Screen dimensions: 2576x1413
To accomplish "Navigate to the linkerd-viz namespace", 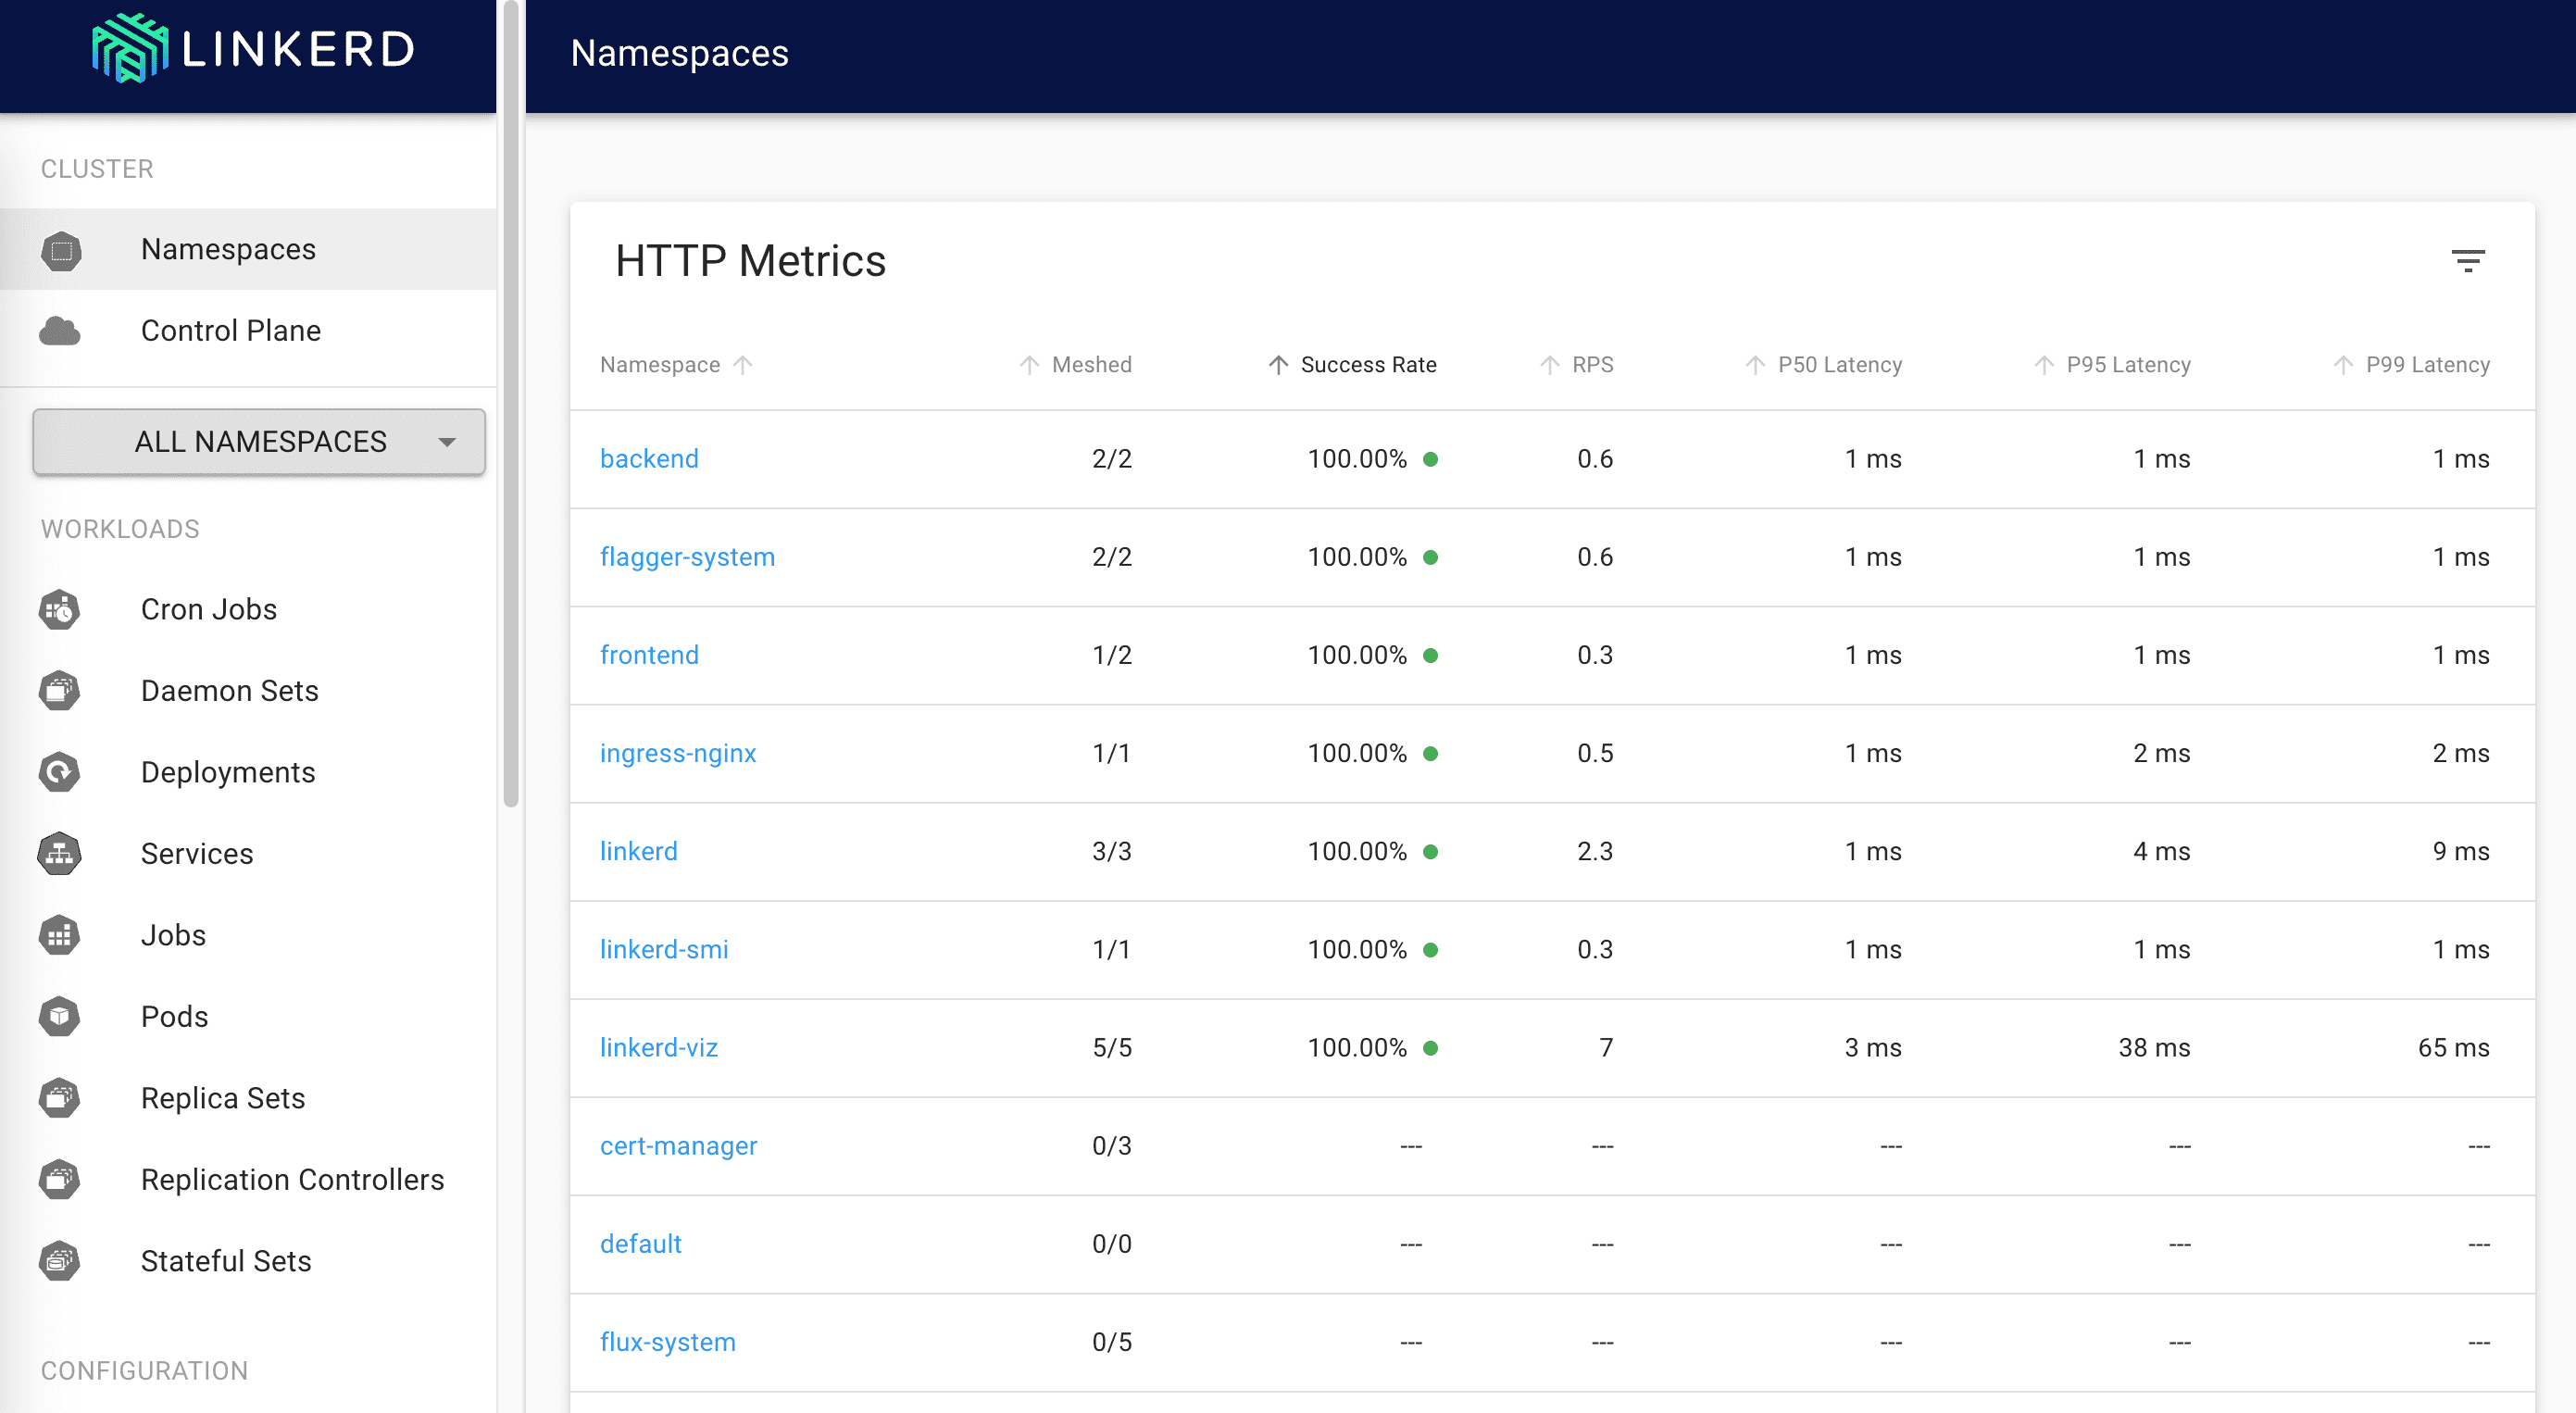I will coord(659,1047).
